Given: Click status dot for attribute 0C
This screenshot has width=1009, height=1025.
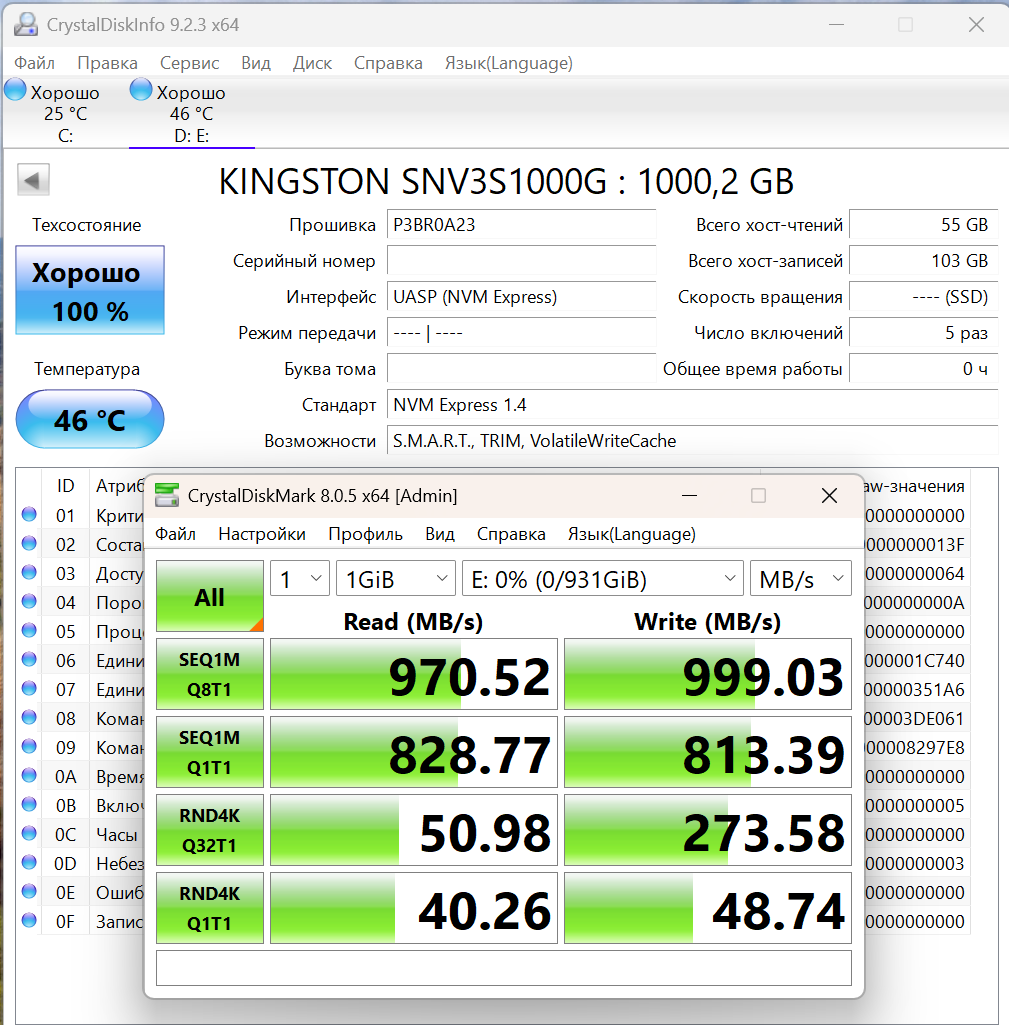Looking at the screenshot, I should [29, 833].
